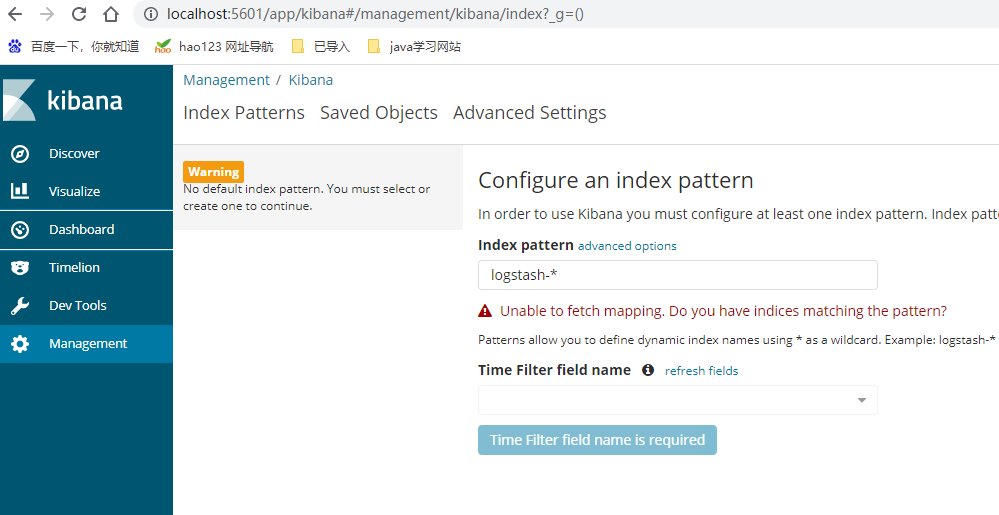Click the browser address bar URL
The width and height of the screenshot is (999, 515).
pyautogui.click(x=375, y=14)
